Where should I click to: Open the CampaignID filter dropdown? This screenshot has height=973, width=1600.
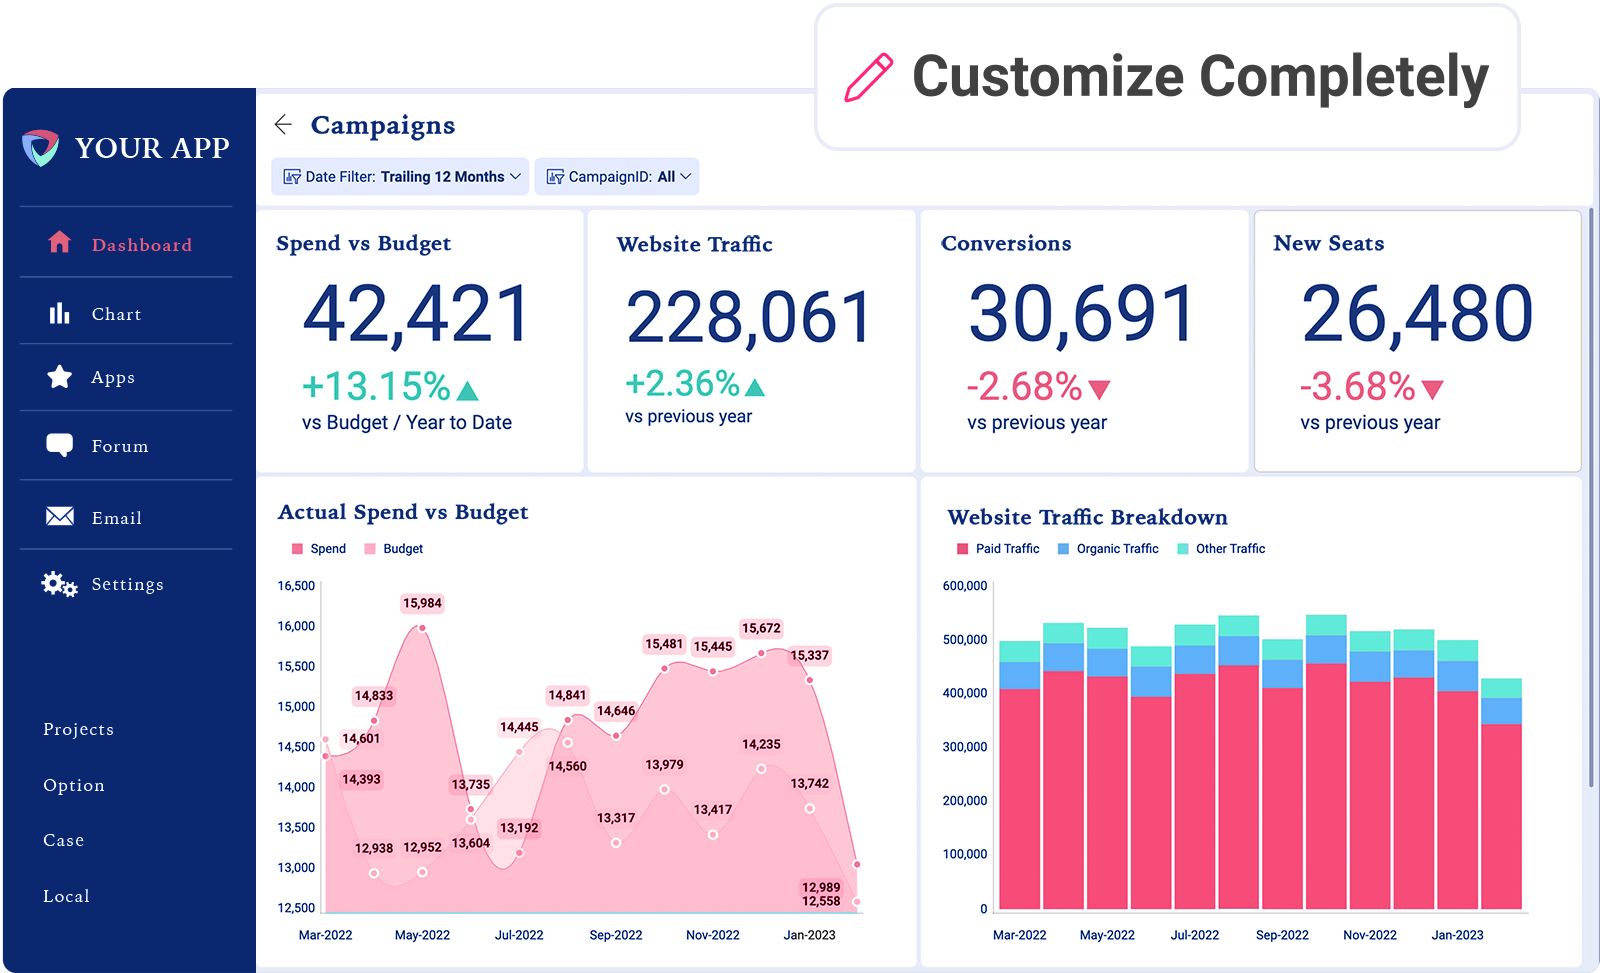(x=617, y=177)
